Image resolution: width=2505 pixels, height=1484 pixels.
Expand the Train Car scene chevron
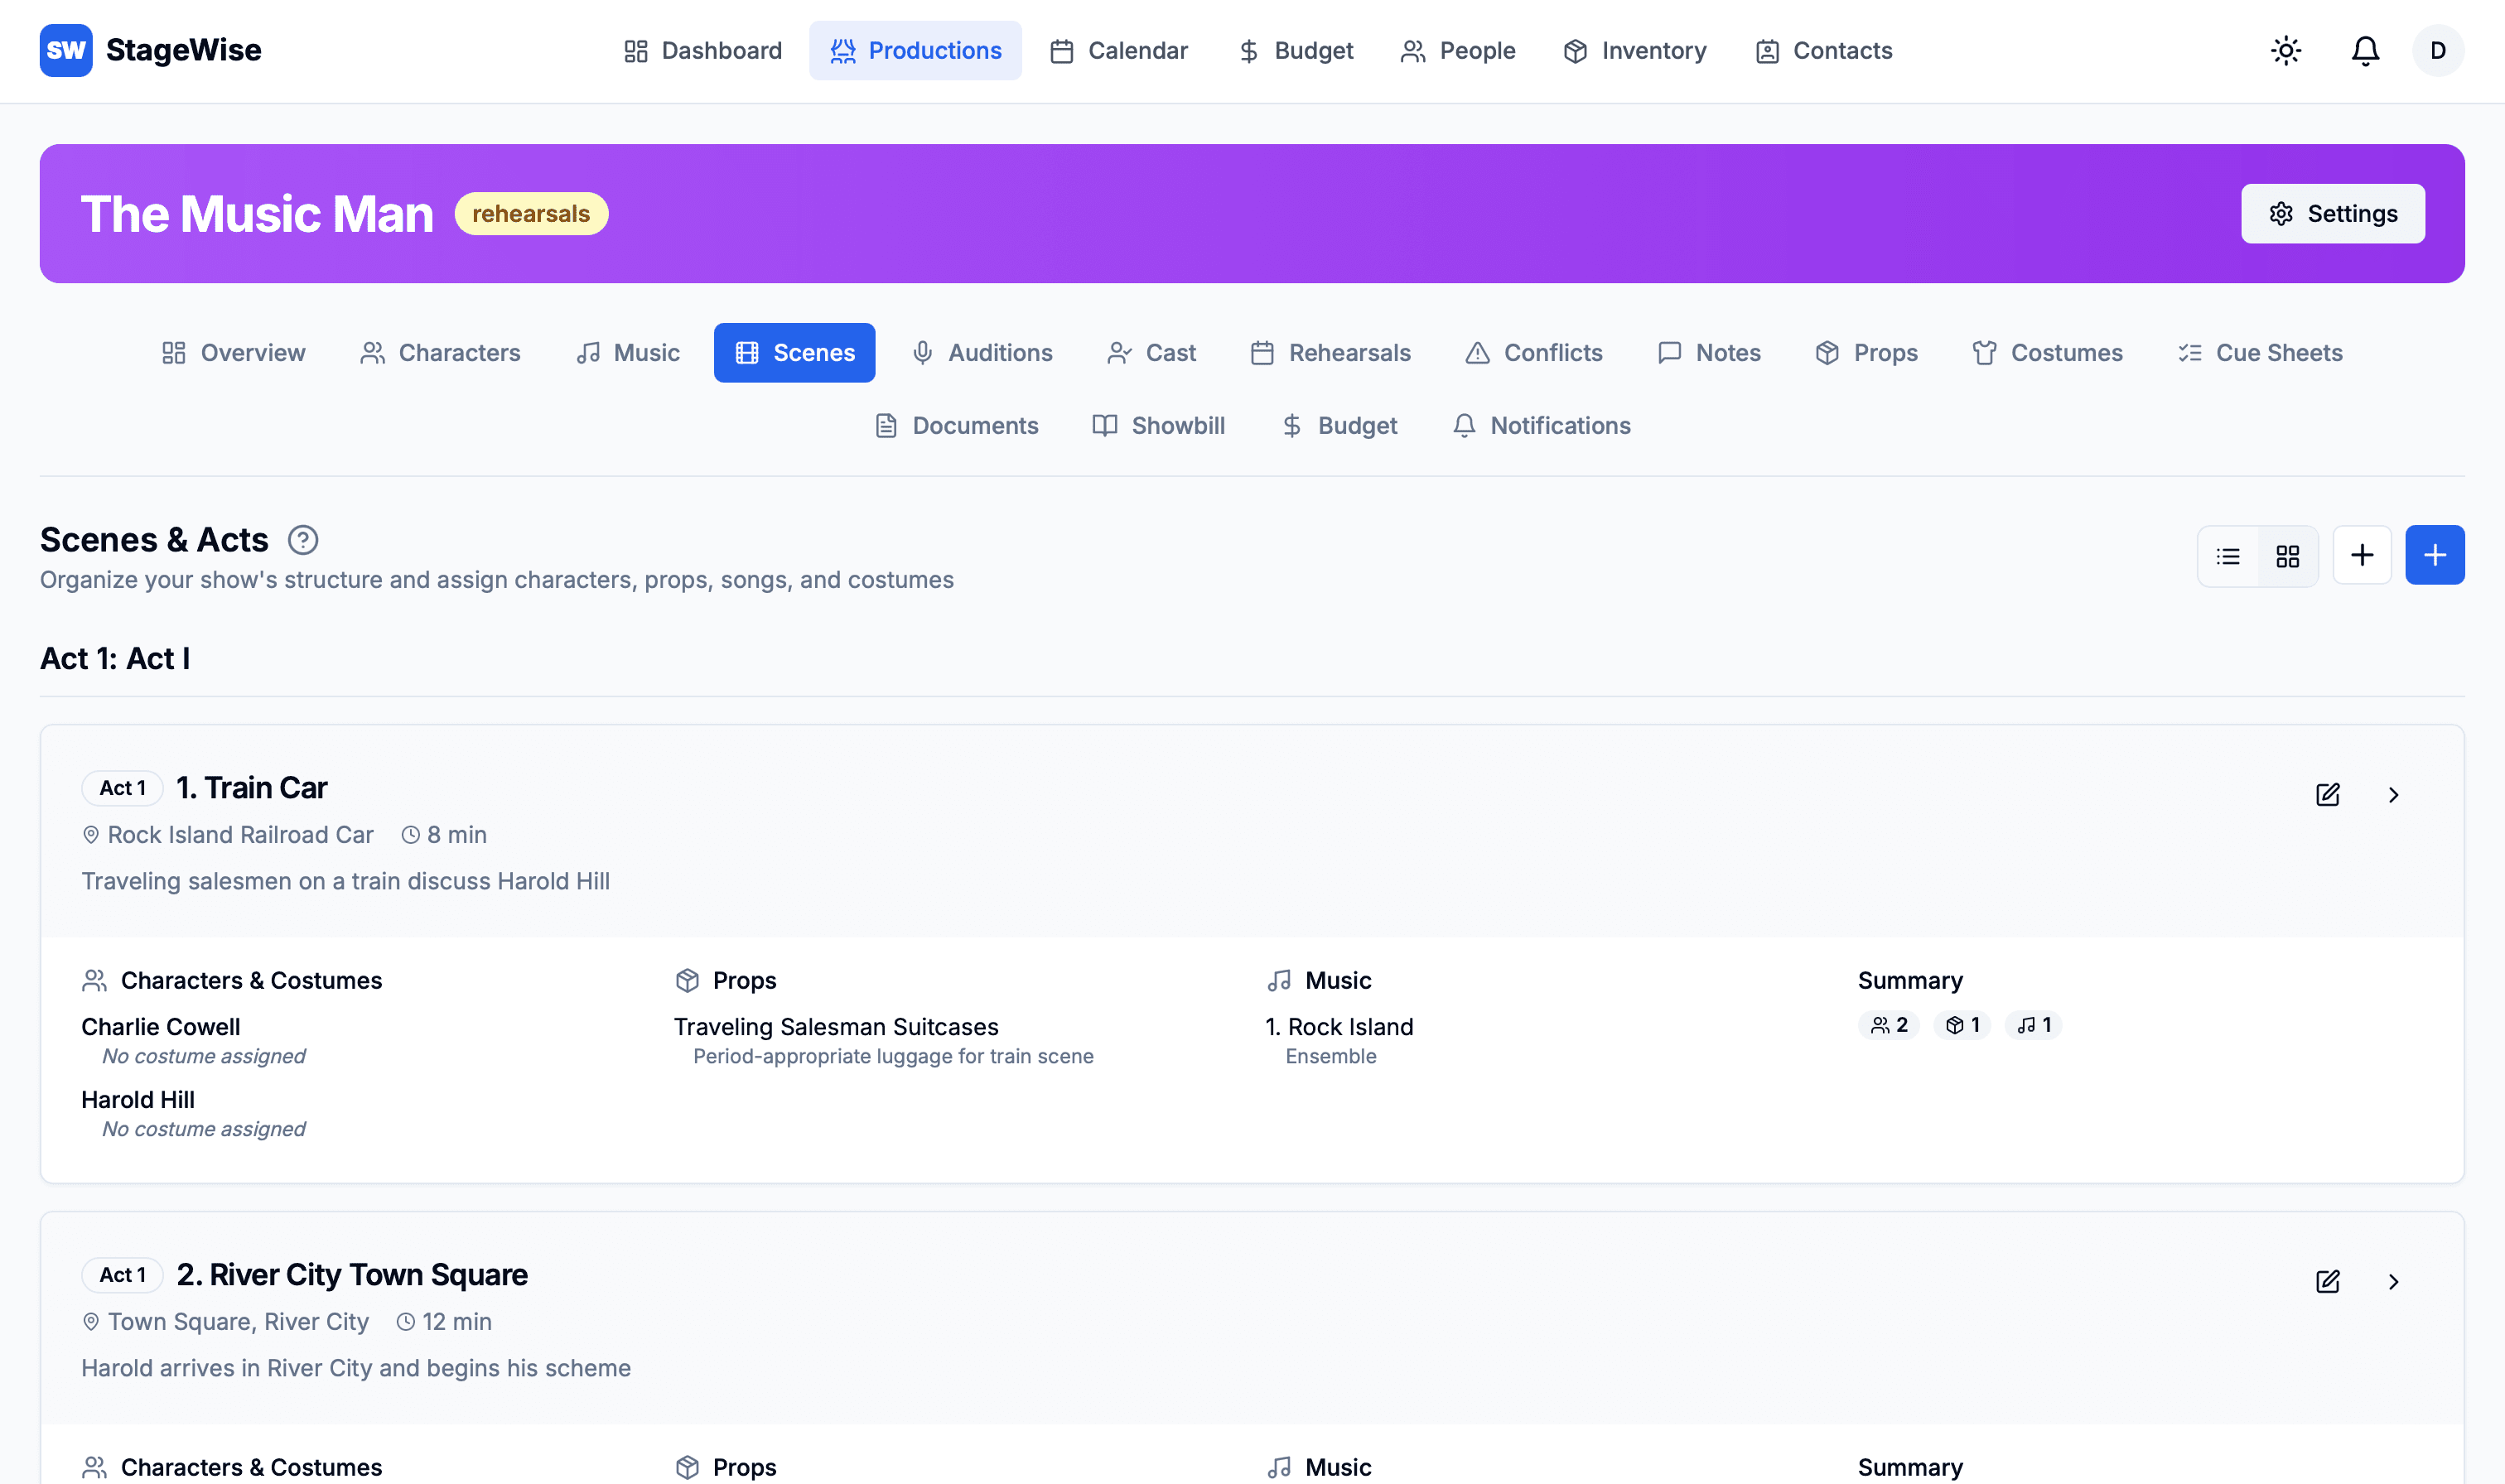click(x=2393, y=795)
